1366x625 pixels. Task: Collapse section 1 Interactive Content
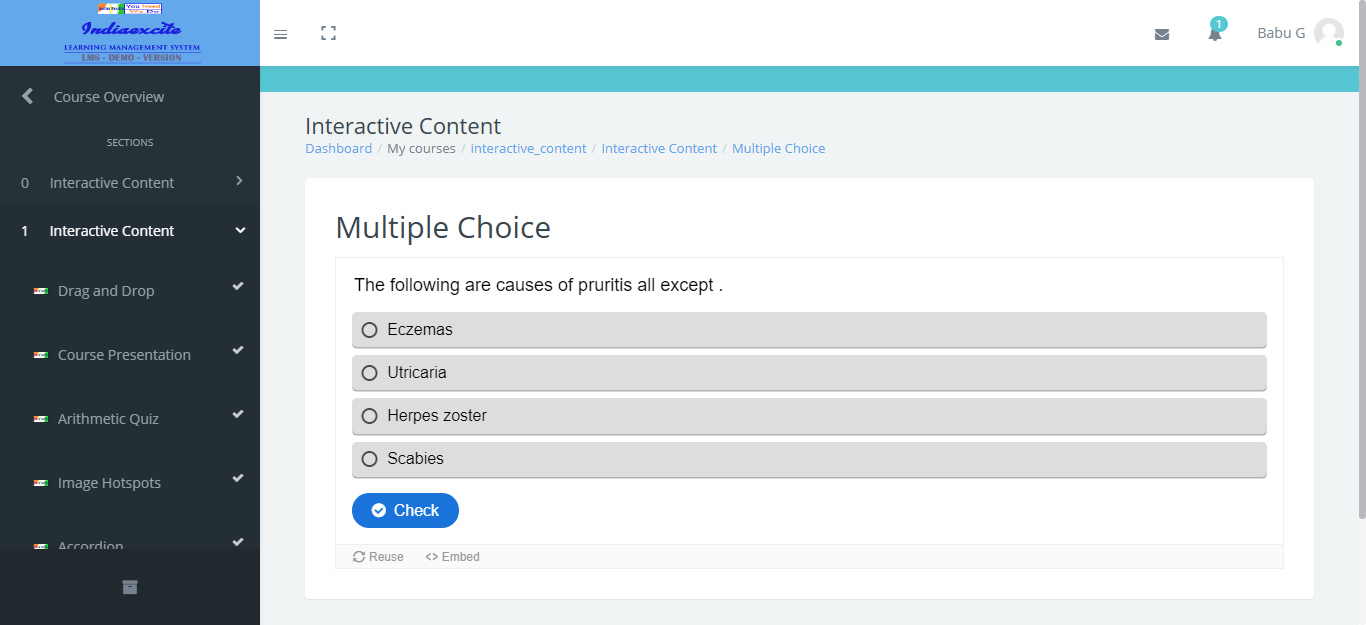pos(239,230)
